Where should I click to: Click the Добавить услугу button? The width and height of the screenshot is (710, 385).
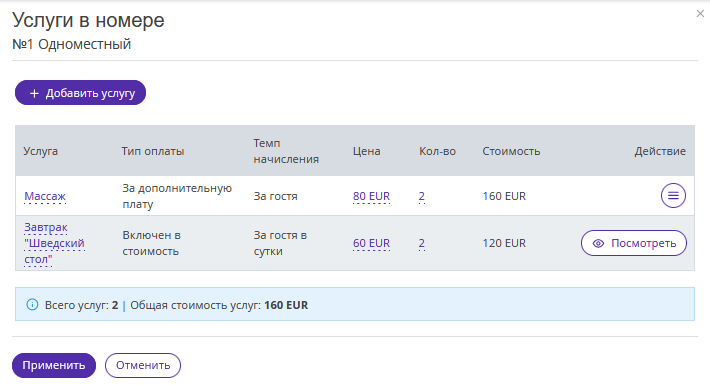(x=81, y=93)
